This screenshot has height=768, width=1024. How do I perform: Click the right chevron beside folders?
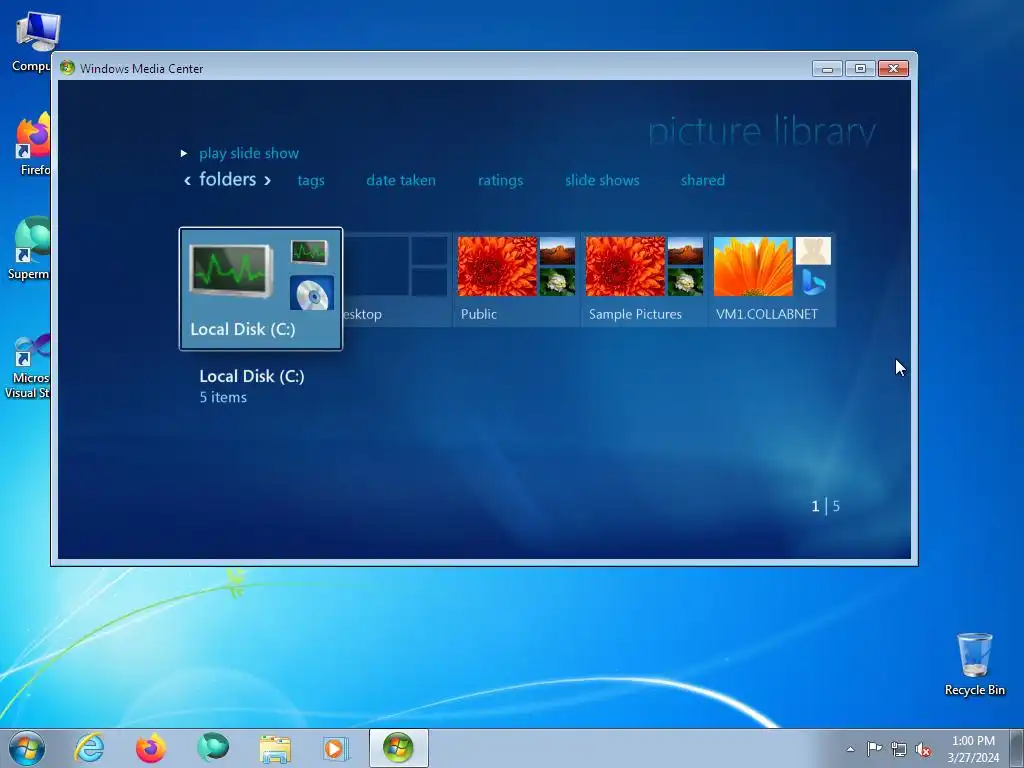[267, 180]
